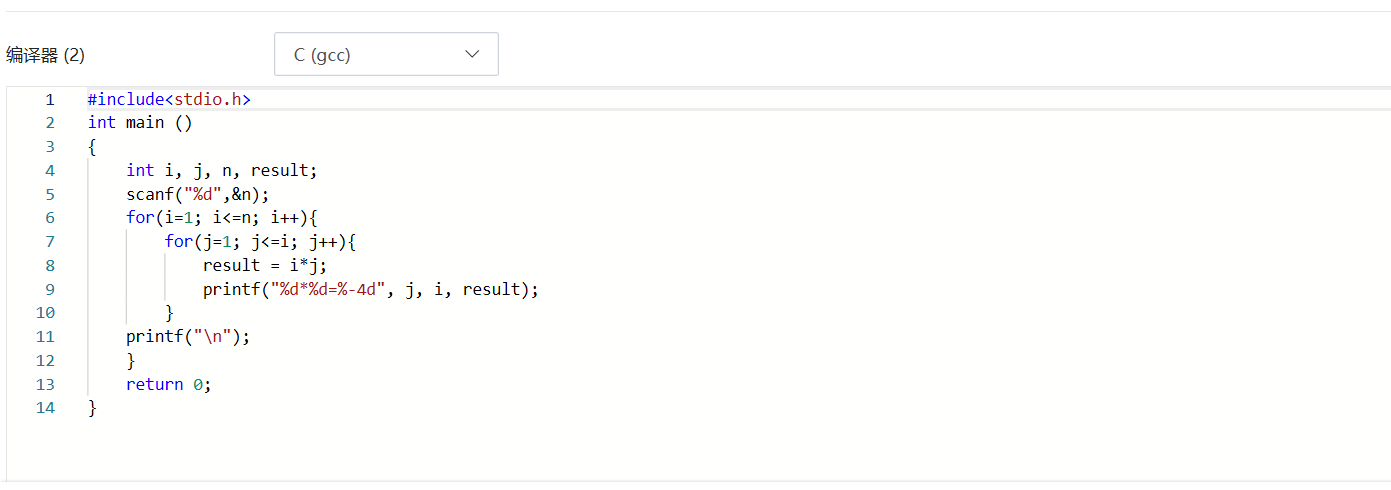Viewport: 1391px width, 490px height.
Task: Click the return 0 statement
Action: [168, 385]
